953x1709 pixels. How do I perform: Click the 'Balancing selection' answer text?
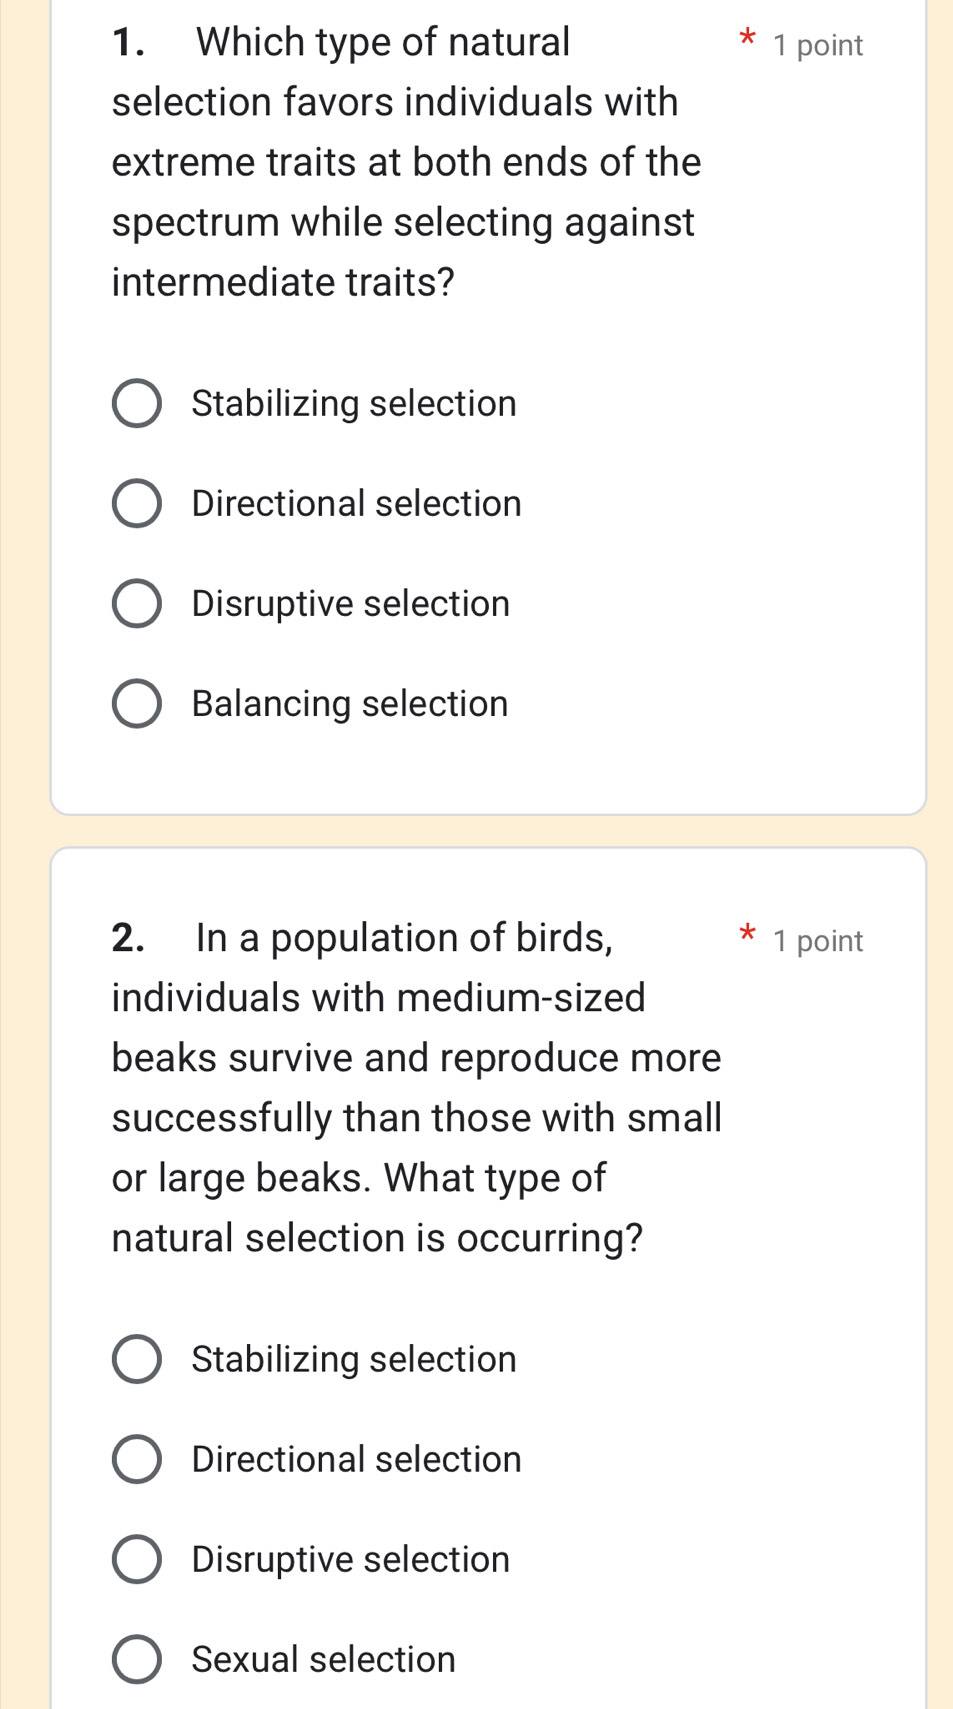[348, 703]
